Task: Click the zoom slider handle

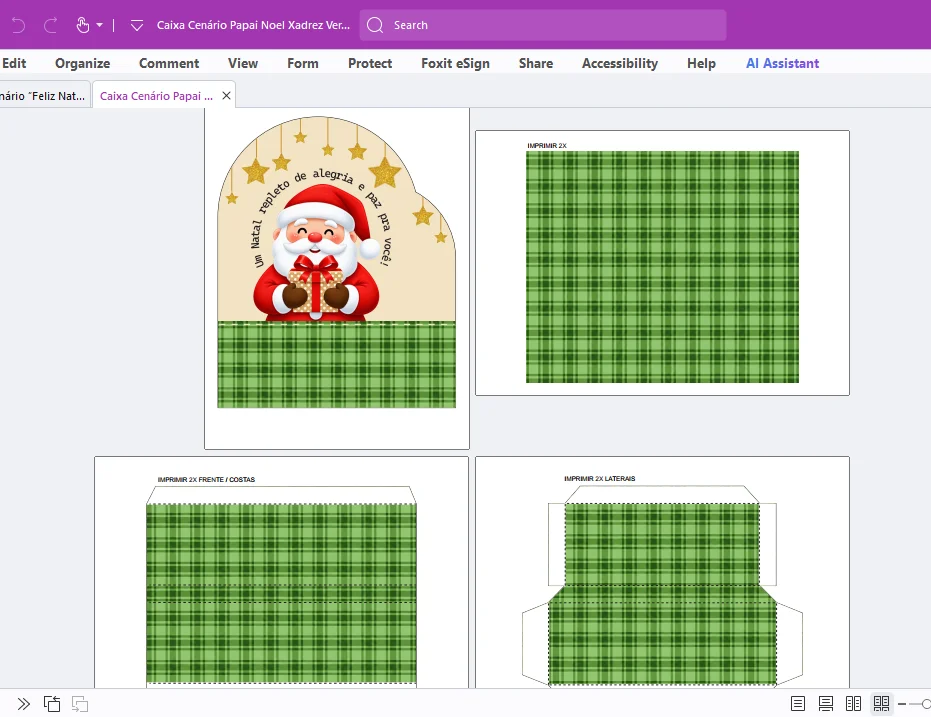Action: [x=926, y=704]
